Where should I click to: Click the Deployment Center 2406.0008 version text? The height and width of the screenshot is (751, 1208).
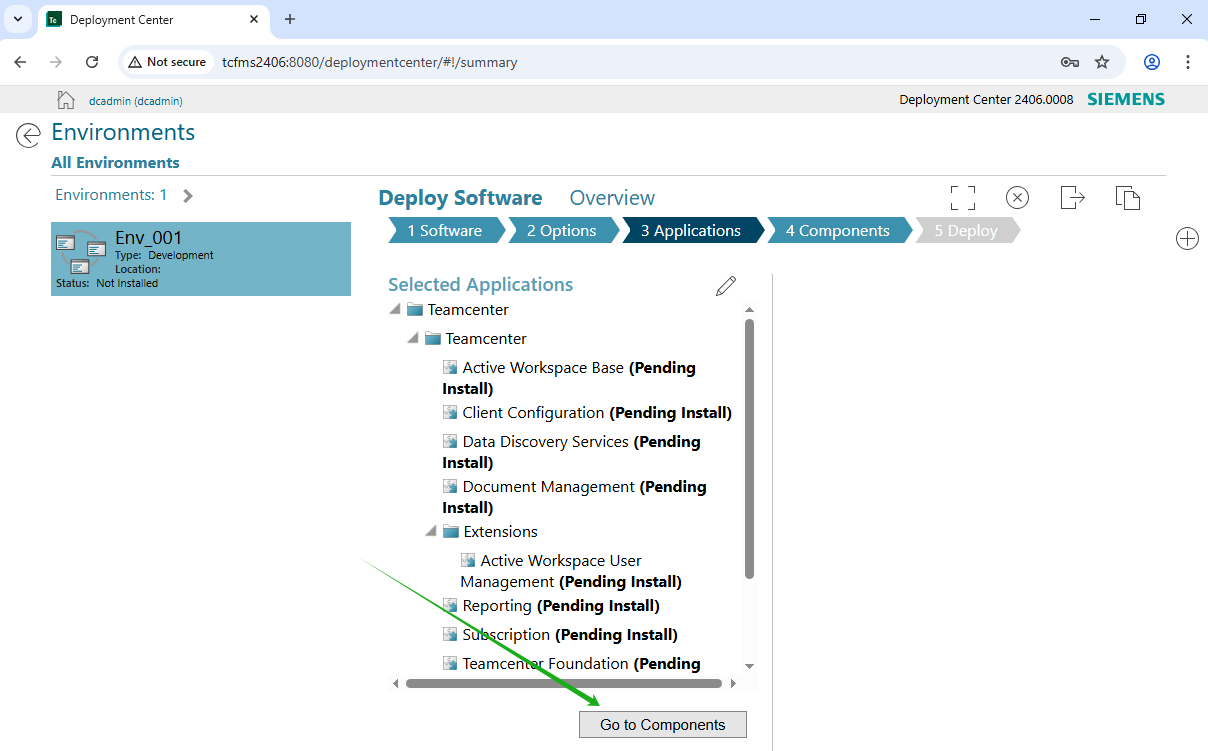[x=986, y=99]
